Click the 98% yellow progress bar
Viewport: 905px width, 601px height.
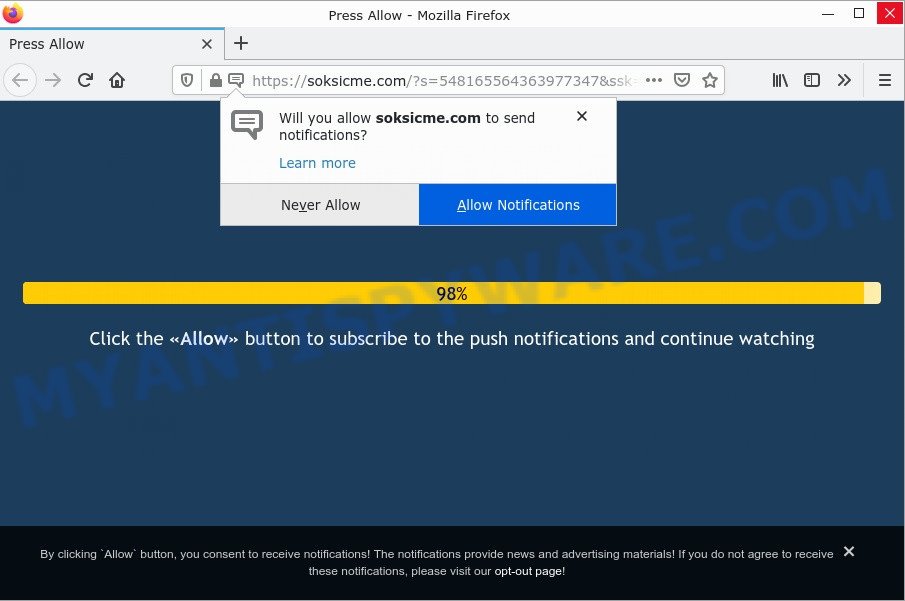pos(452,293)
